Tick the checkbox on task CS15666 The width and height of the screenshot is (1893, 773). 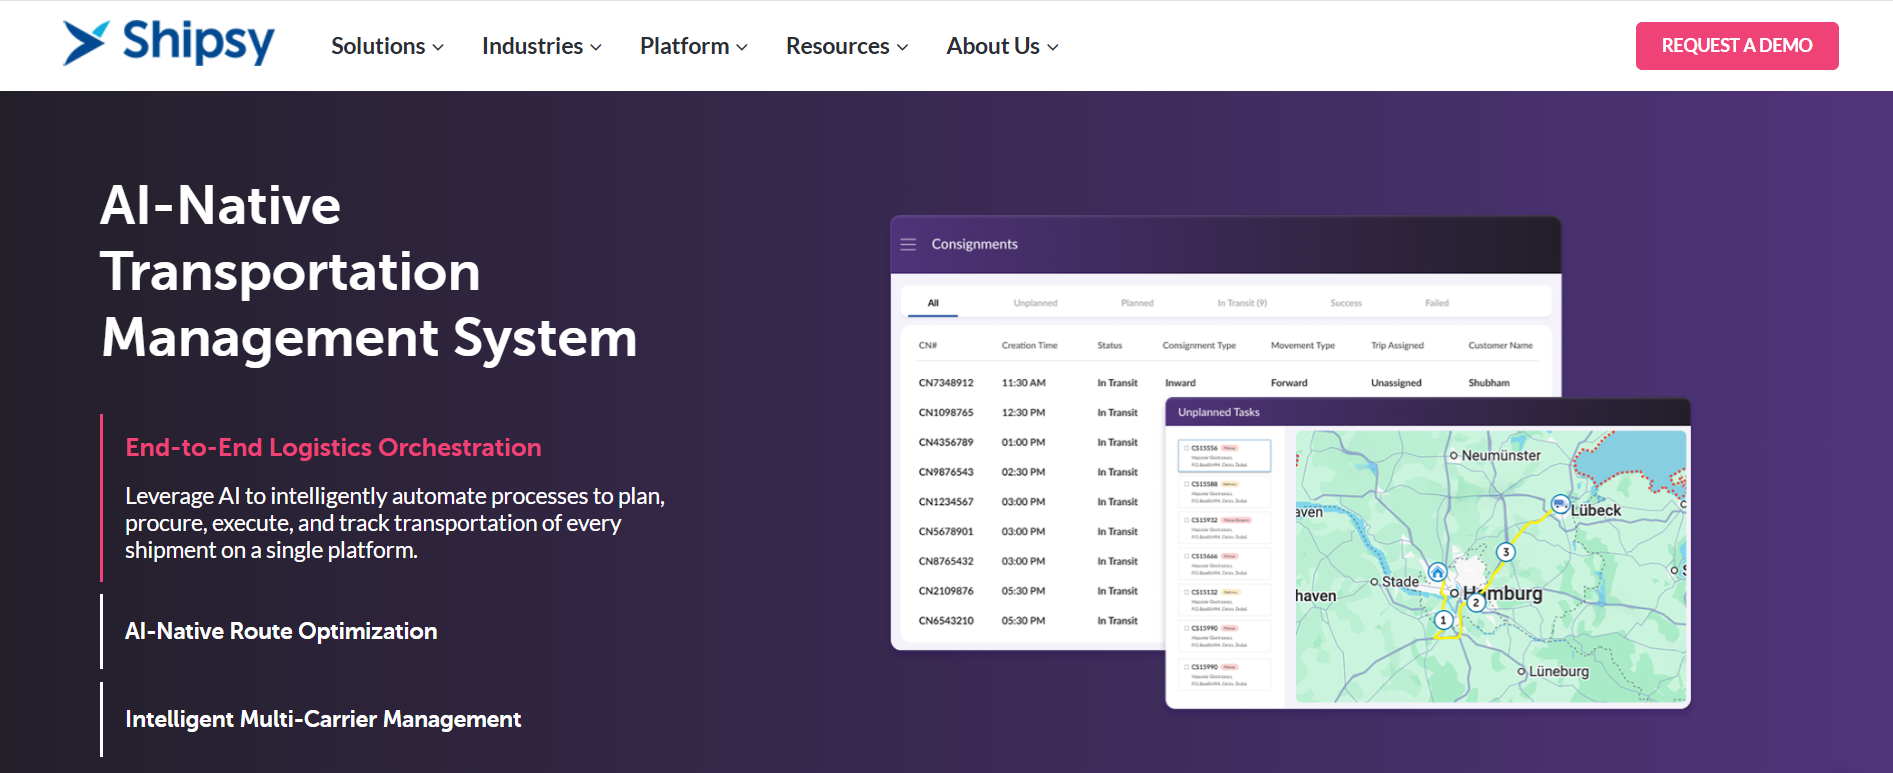(1186, 556)
